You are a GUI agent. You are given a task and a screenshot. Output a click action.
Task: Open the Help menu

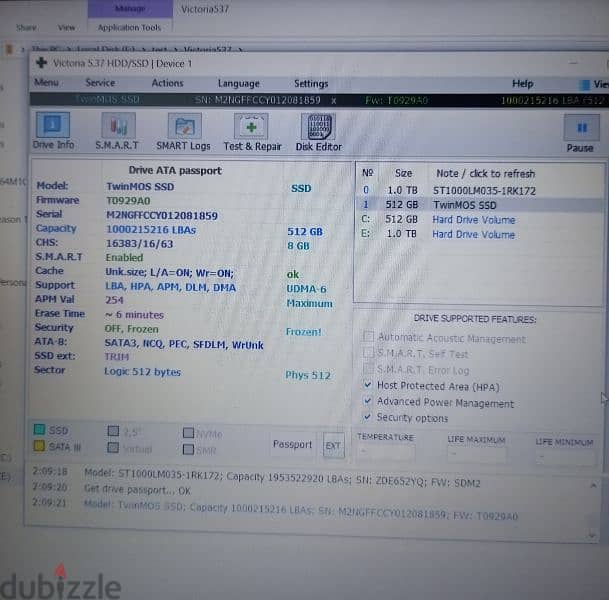click(522, 83)
